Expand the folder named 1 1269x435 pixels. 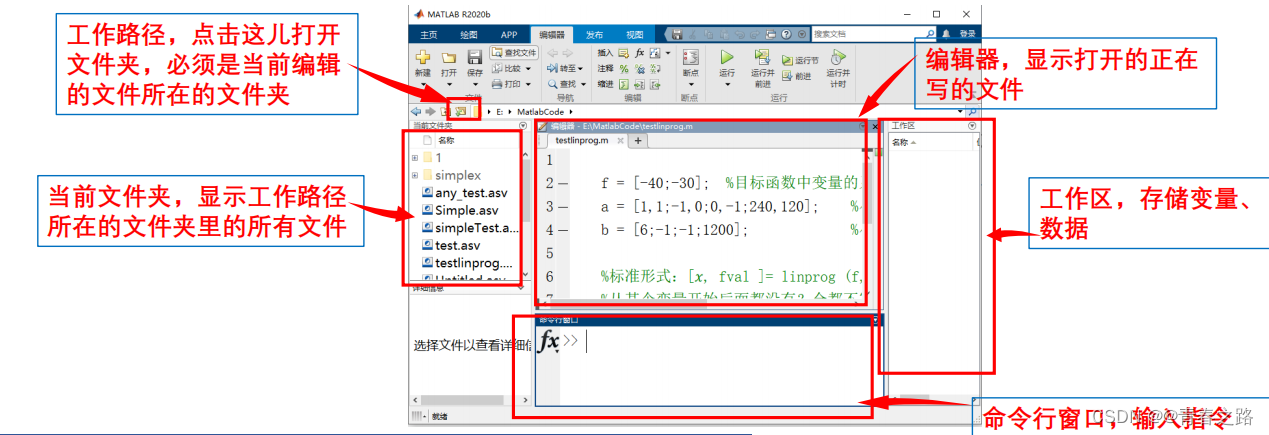coord(415,158)
